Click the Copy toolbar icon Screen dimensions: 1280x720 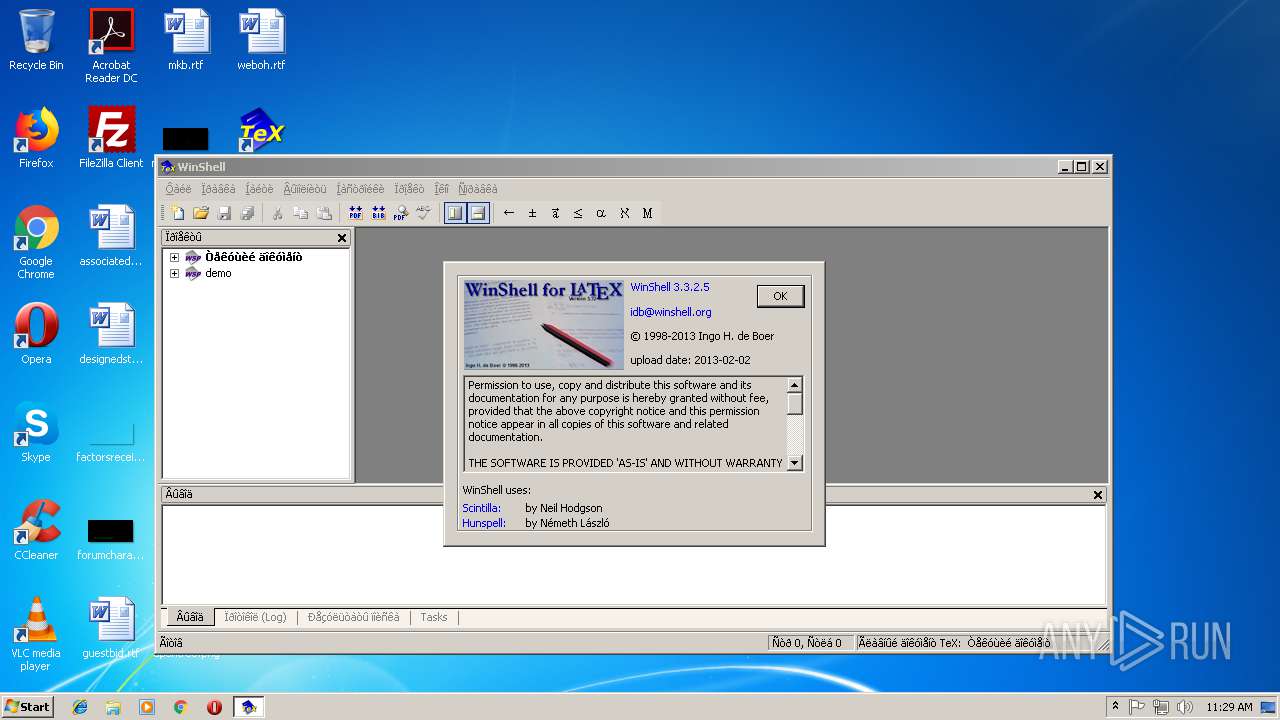coord(301,213)
